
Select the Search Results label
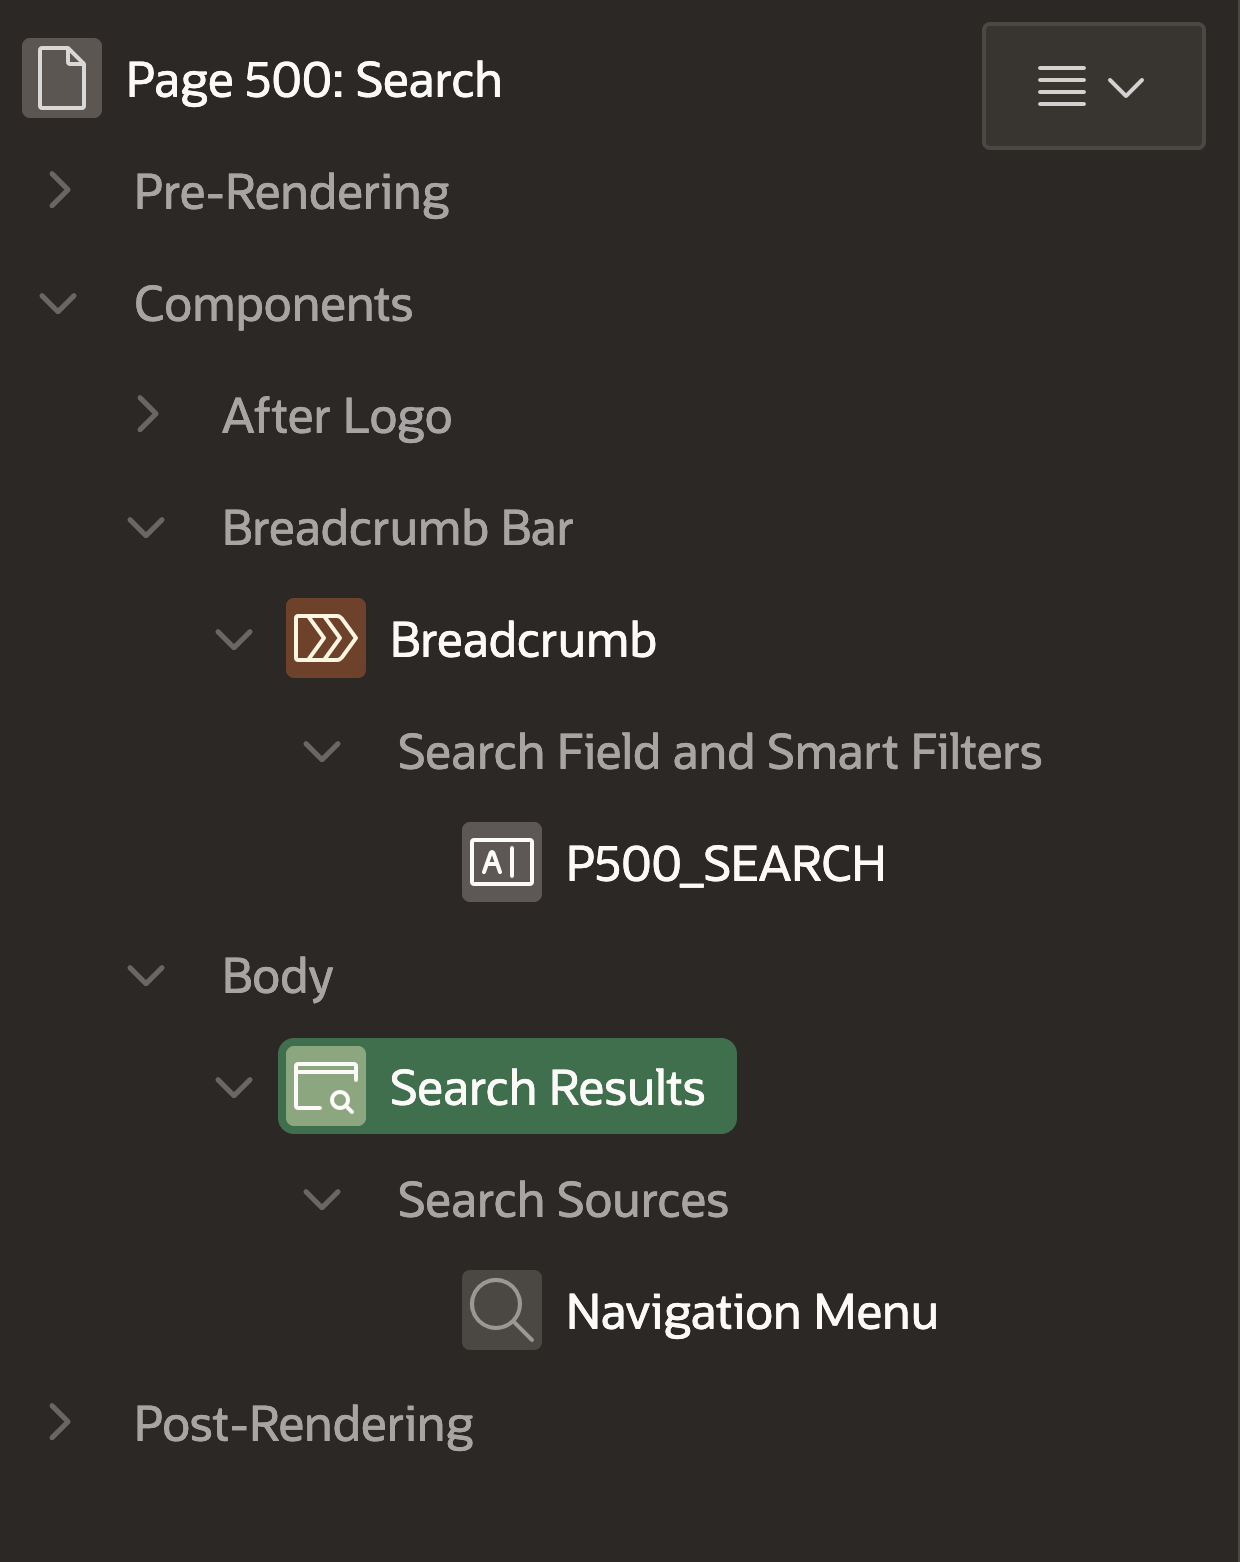[546, 1088]
